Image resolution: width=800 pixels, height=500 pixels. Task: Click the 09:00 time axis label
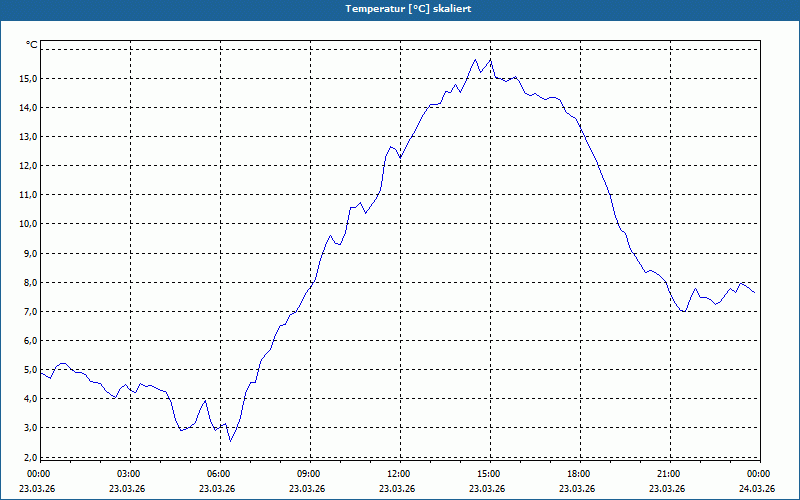(x=309, y=474)
